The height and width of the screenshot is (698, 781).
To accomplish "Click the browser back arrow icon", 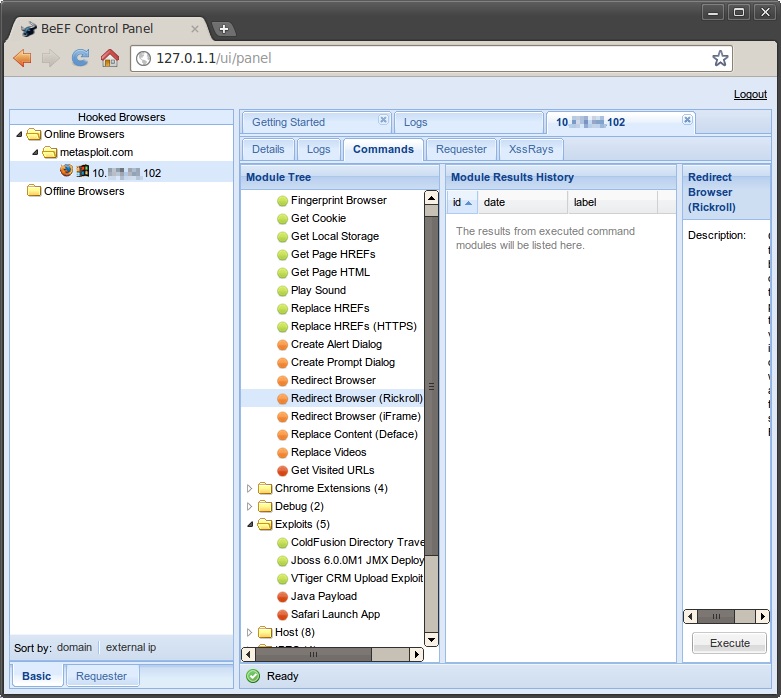I will point(22,58).
